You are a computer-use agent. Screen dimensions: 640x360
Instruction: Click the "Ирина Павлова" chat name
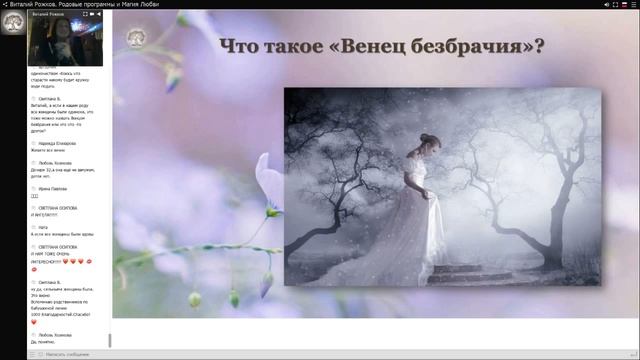[53, 189]
